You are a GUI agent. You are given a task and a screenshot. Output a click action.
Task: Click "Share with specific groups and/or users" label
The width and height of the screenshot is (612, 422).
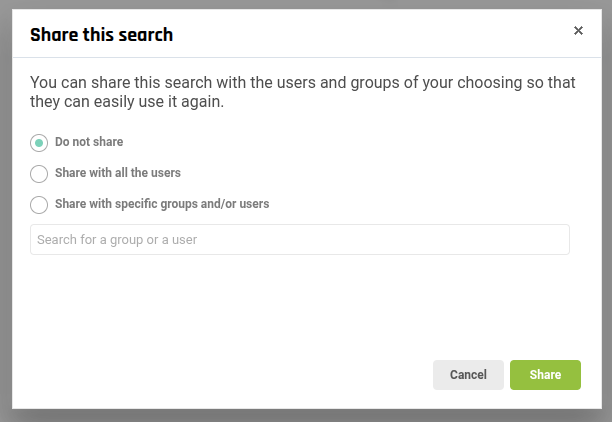162,204
